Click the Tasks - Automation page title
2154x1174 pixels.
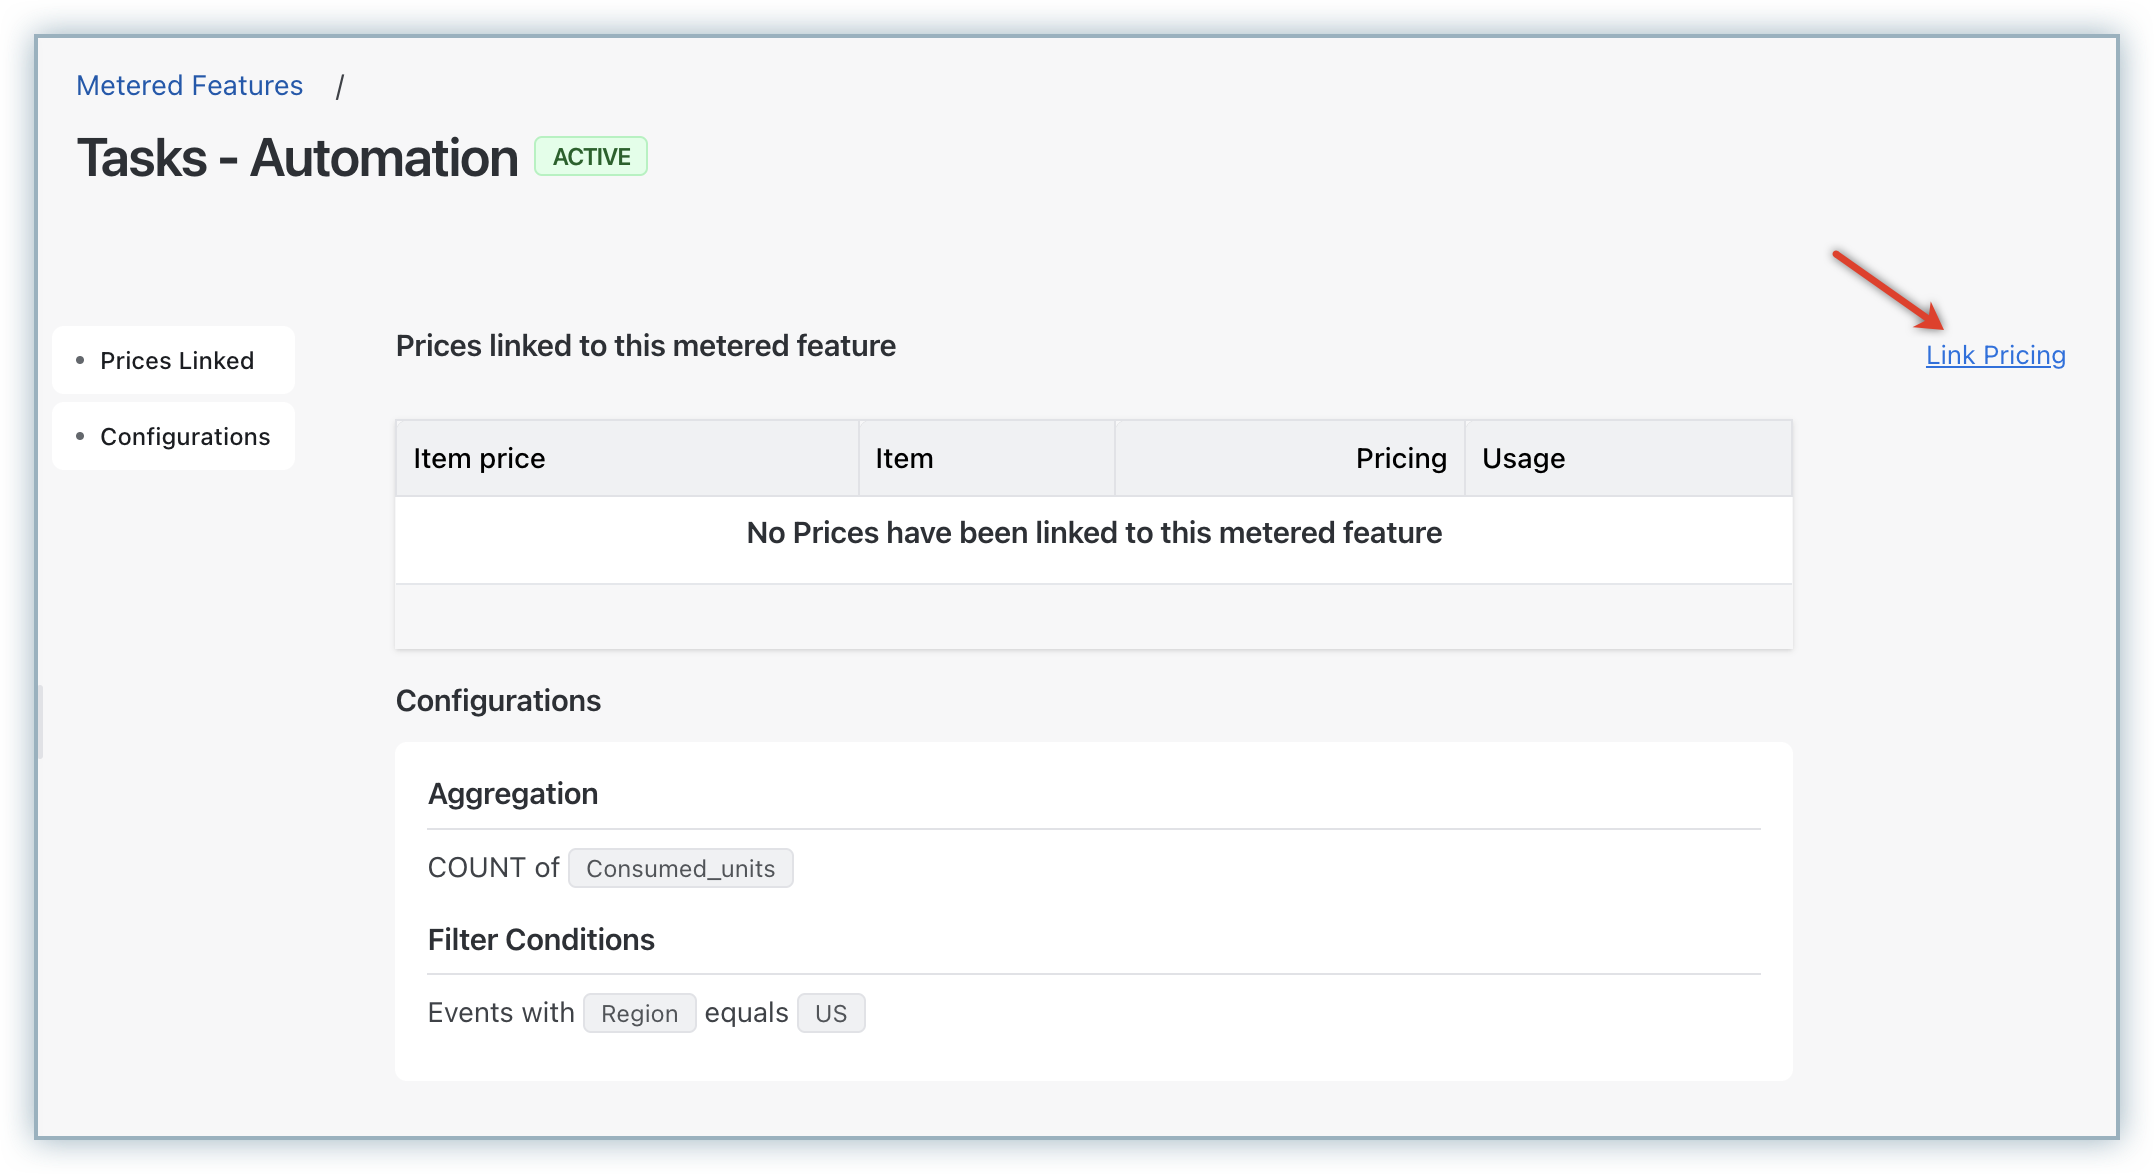(x=298, y=158)
